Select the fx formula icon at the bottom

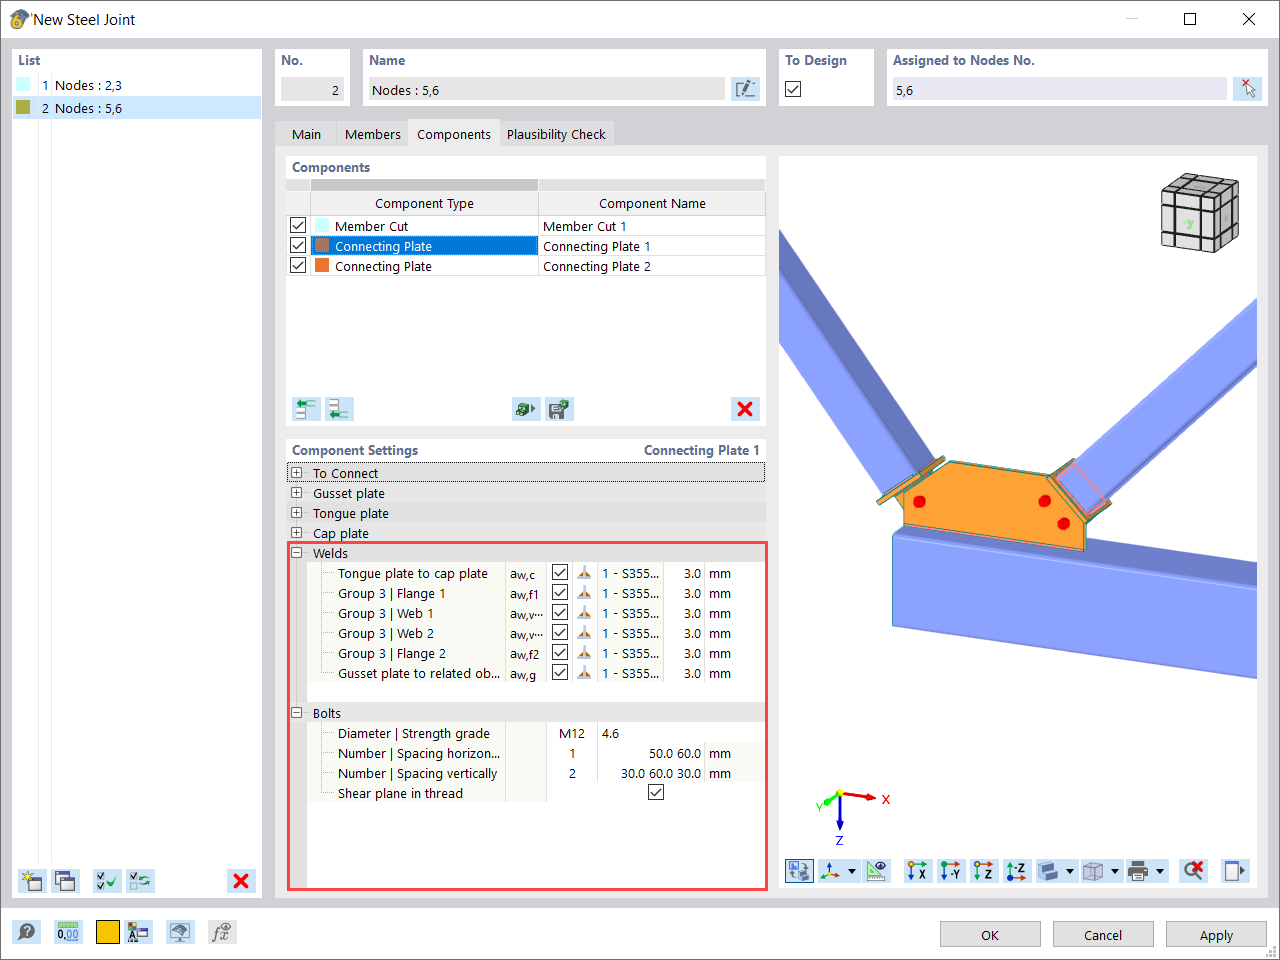coord(222,931)
